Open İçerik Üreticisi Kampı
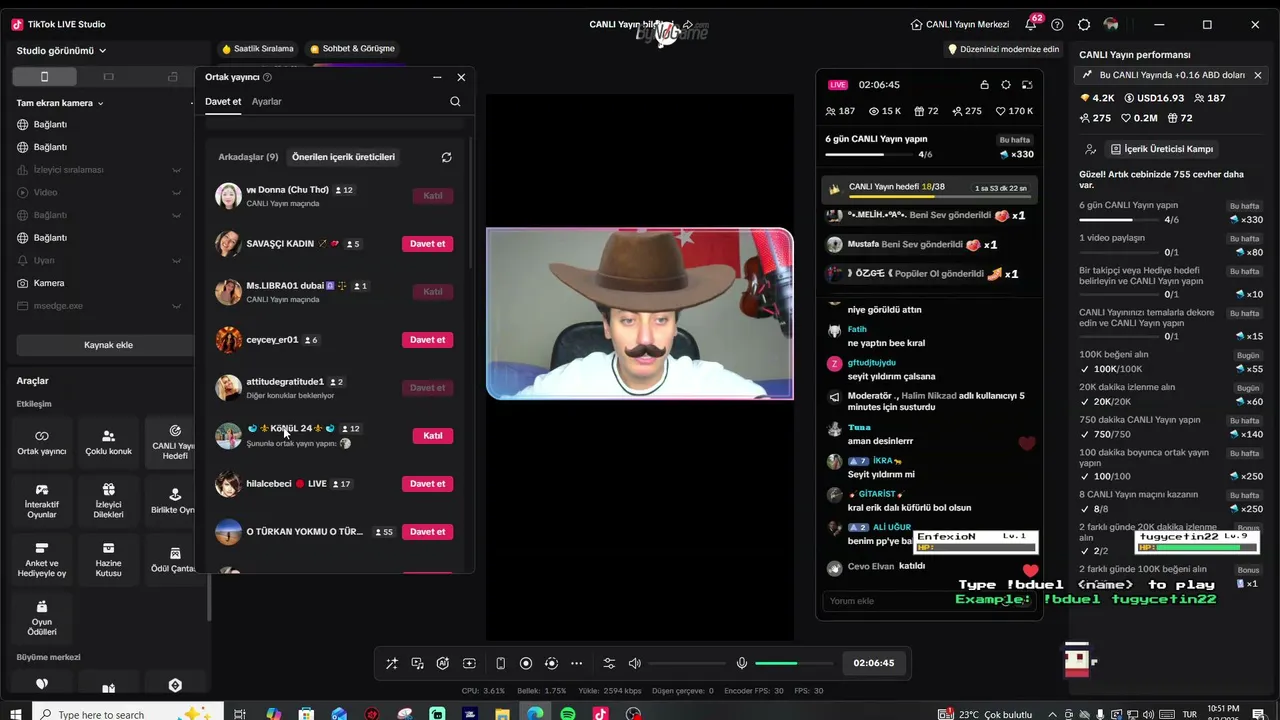Screen dimensions: 1280x720 [1161, 149]
